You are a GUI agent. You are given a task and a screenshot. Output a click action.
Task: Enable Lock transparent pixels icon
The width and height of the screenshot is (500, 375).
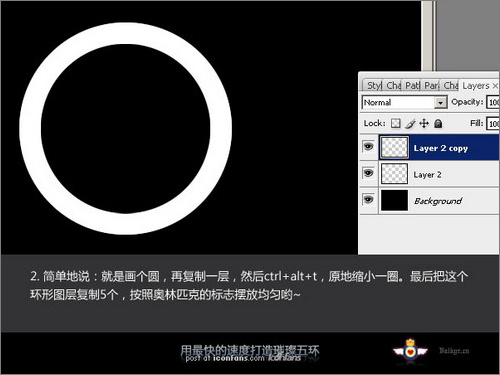396,123
